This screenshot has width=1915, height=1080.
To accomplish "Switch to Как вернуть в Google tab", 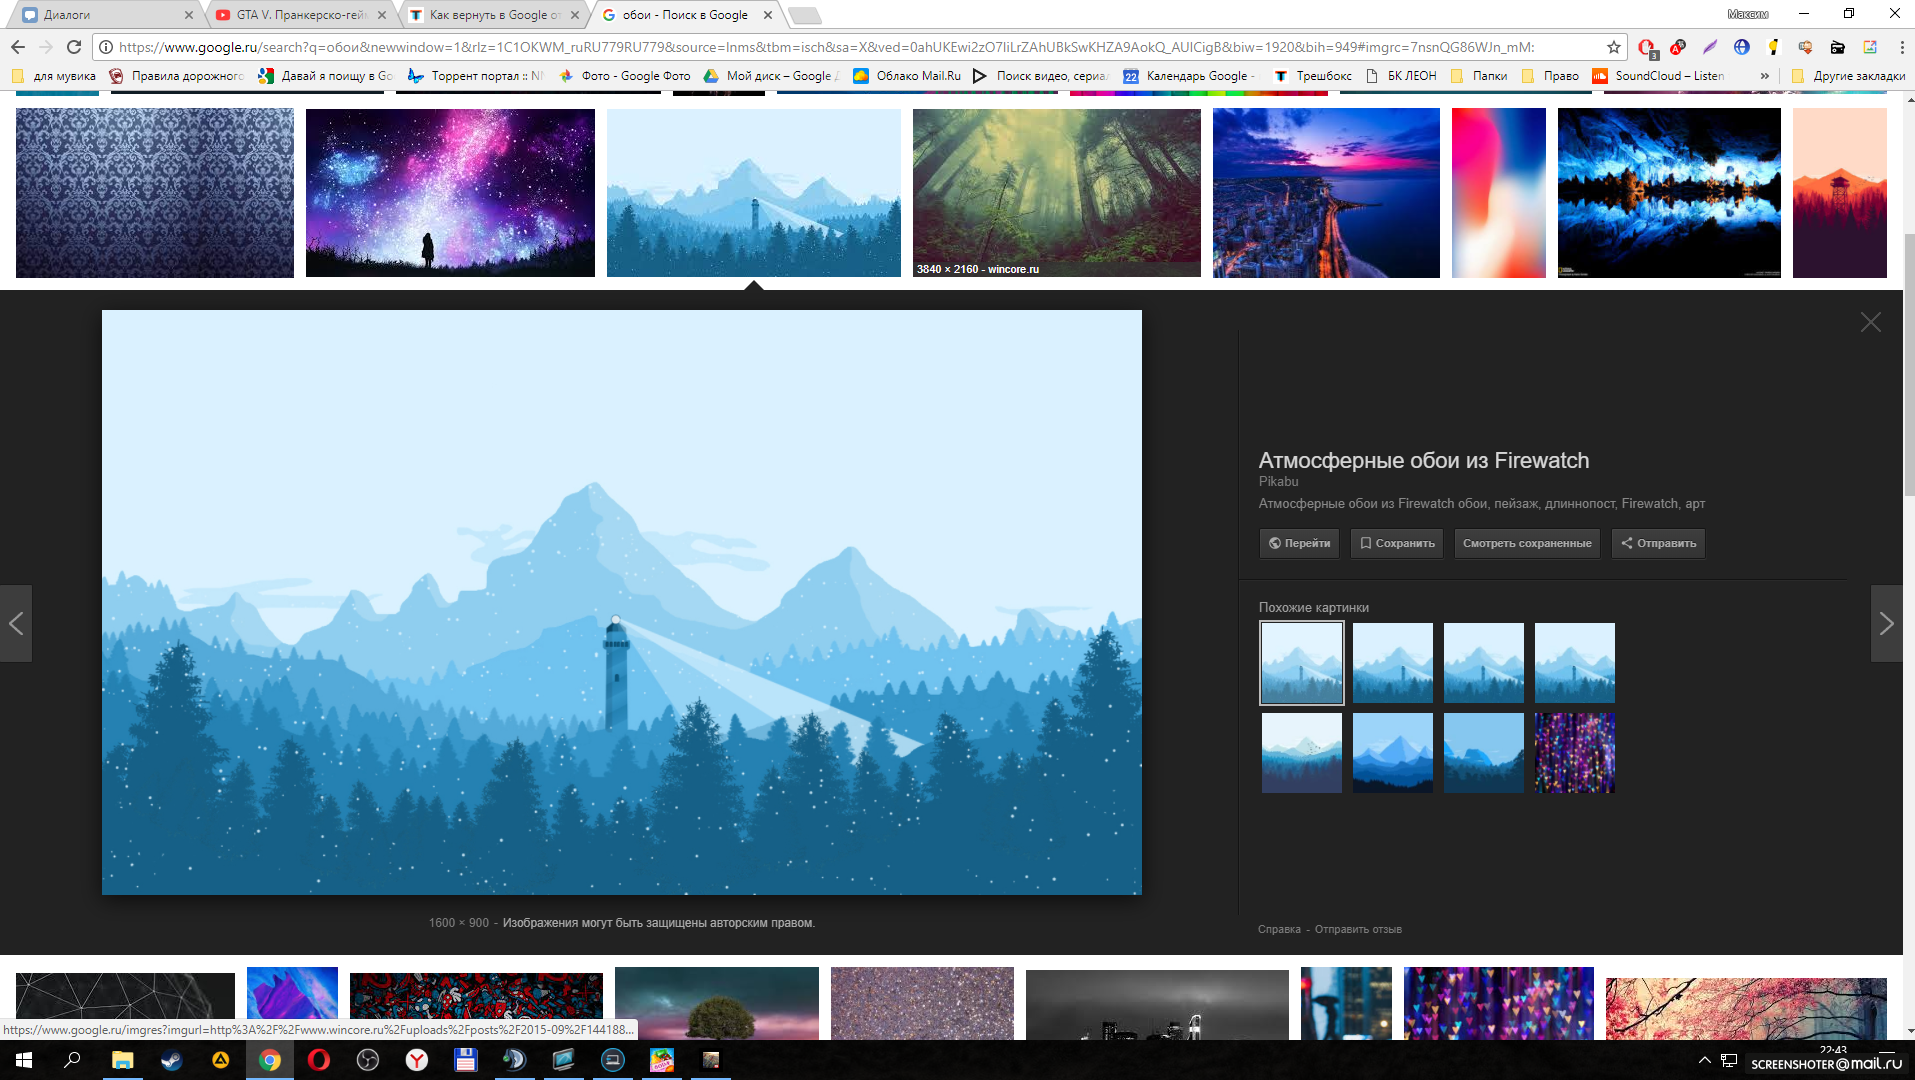I will (493, 15).
